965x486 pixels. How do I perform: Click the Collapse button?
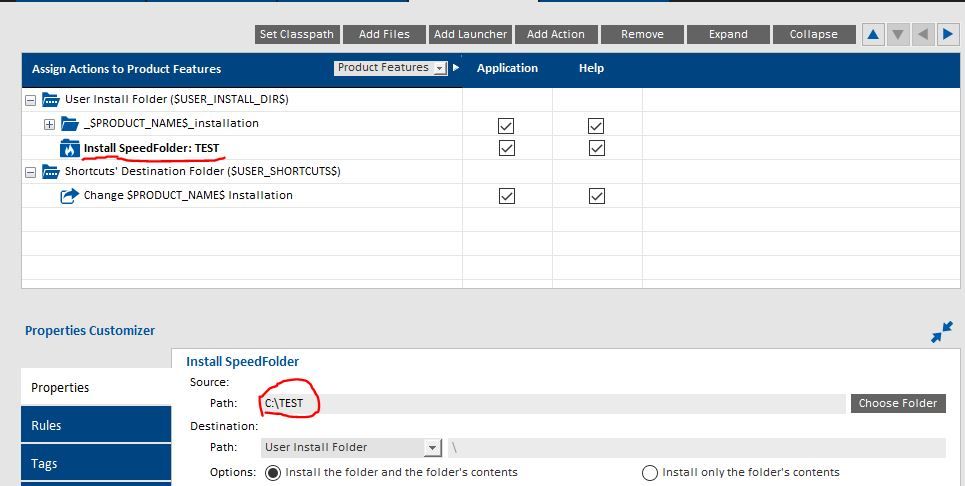[814, 34]
